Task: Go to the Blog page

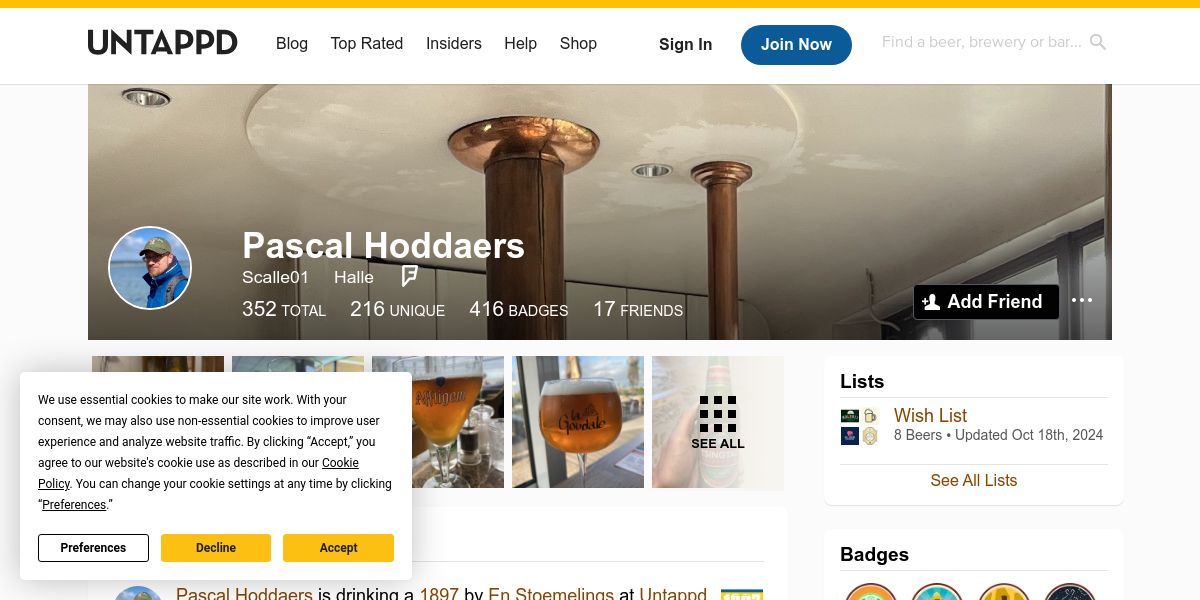Action: point(292,43)
